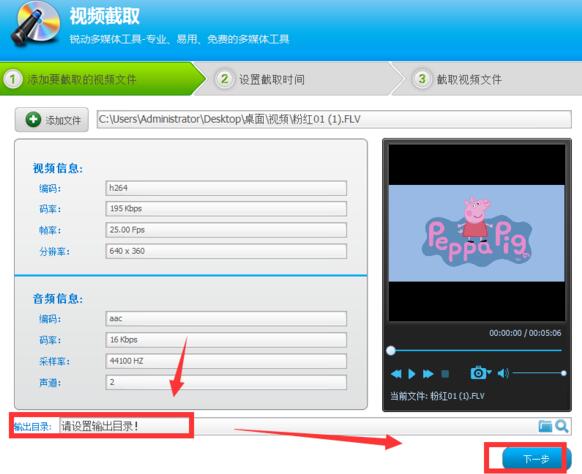Fast forward the video preview
This screenshot has width=582, height=474.
(x=428, y=374)
